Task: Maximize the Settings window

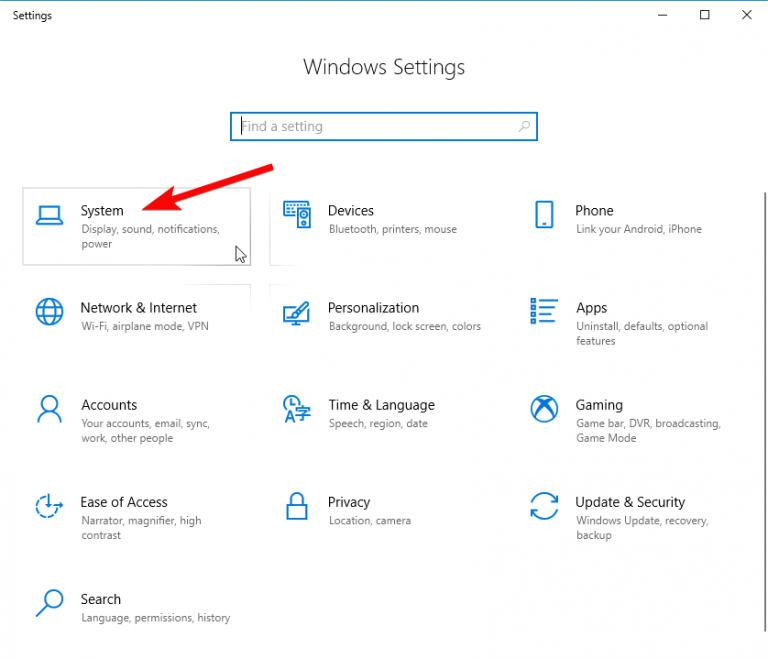Action: coord(705,15)
